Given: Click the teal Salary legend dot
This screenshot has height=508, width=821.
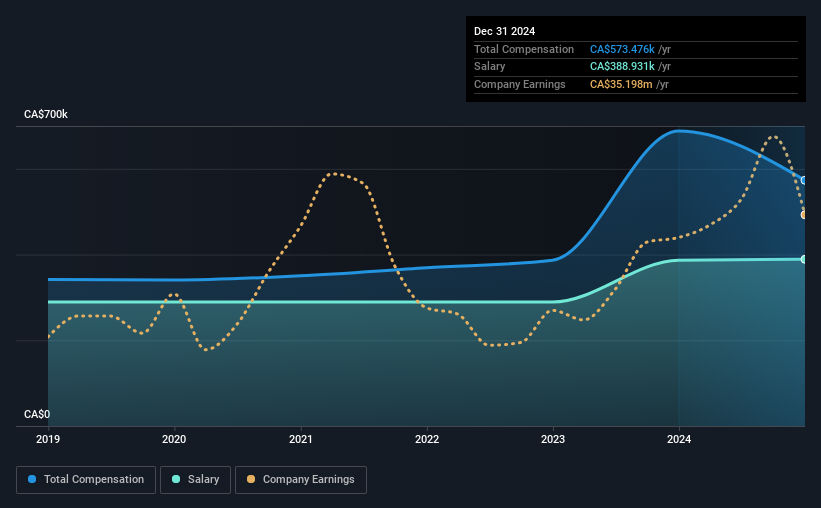Looking at the screenshot, I should coord(176,479).
